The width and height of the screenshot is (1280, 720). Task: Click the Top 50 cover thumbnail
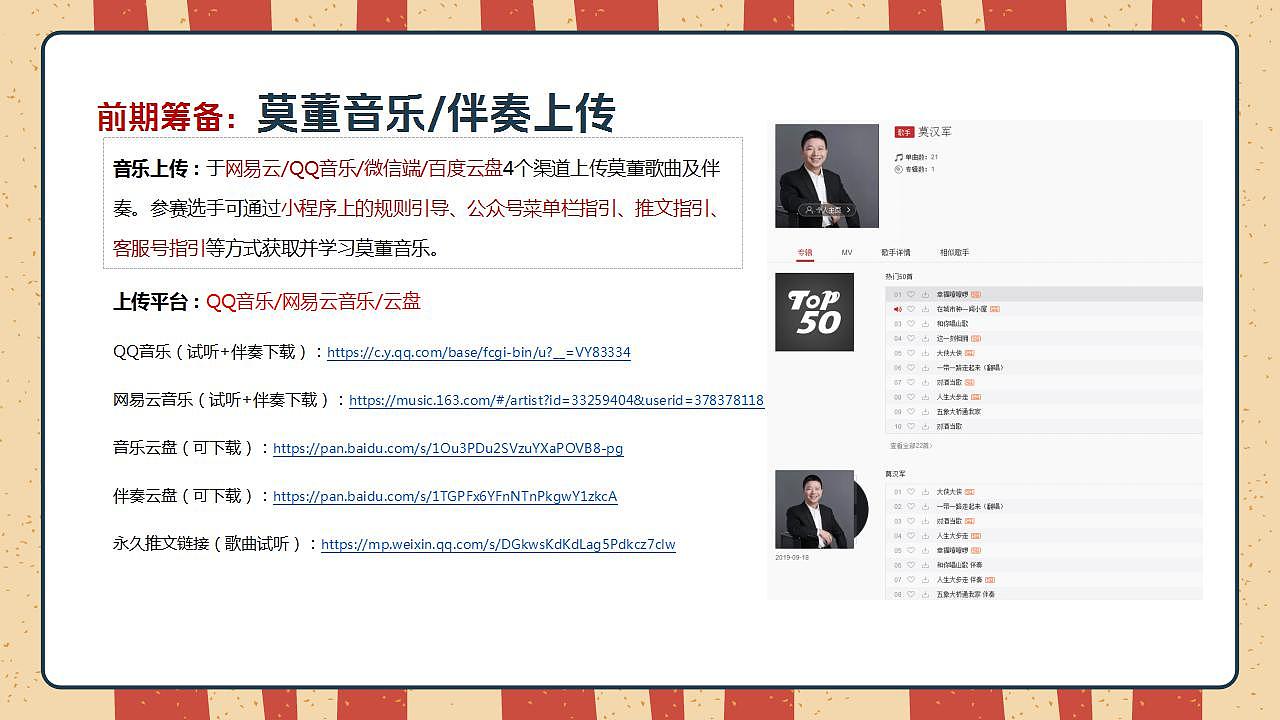click(814, 312)
